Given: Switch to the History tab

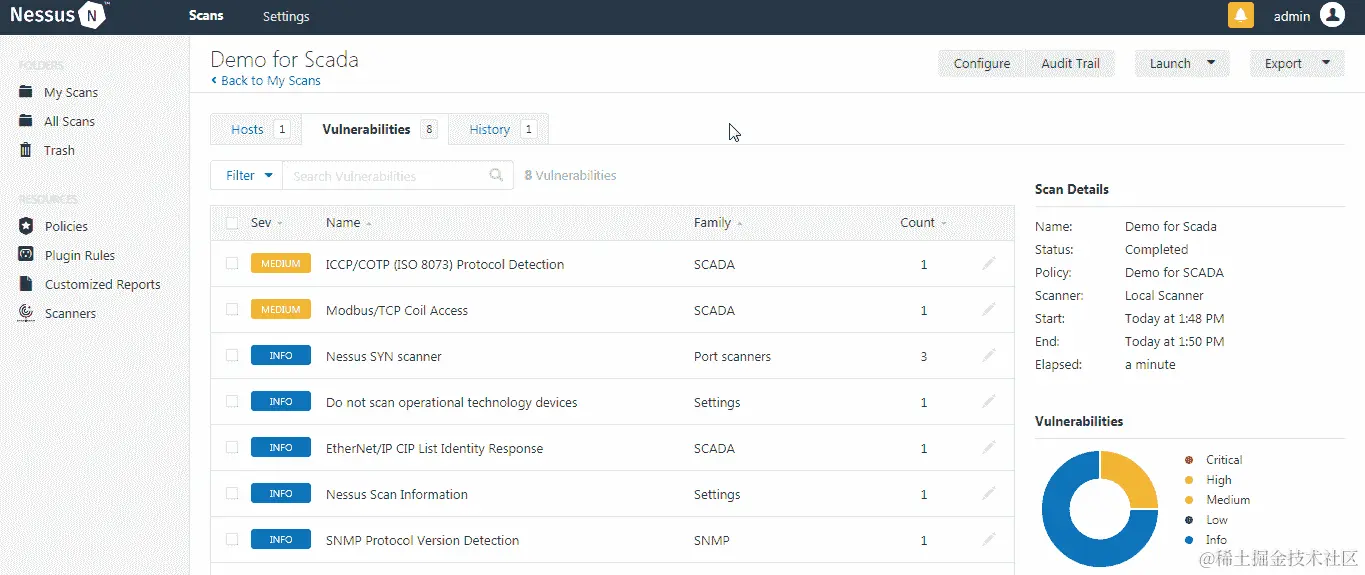Looking at the screenshot, I should pyautogui.click(x=498, y=129).
